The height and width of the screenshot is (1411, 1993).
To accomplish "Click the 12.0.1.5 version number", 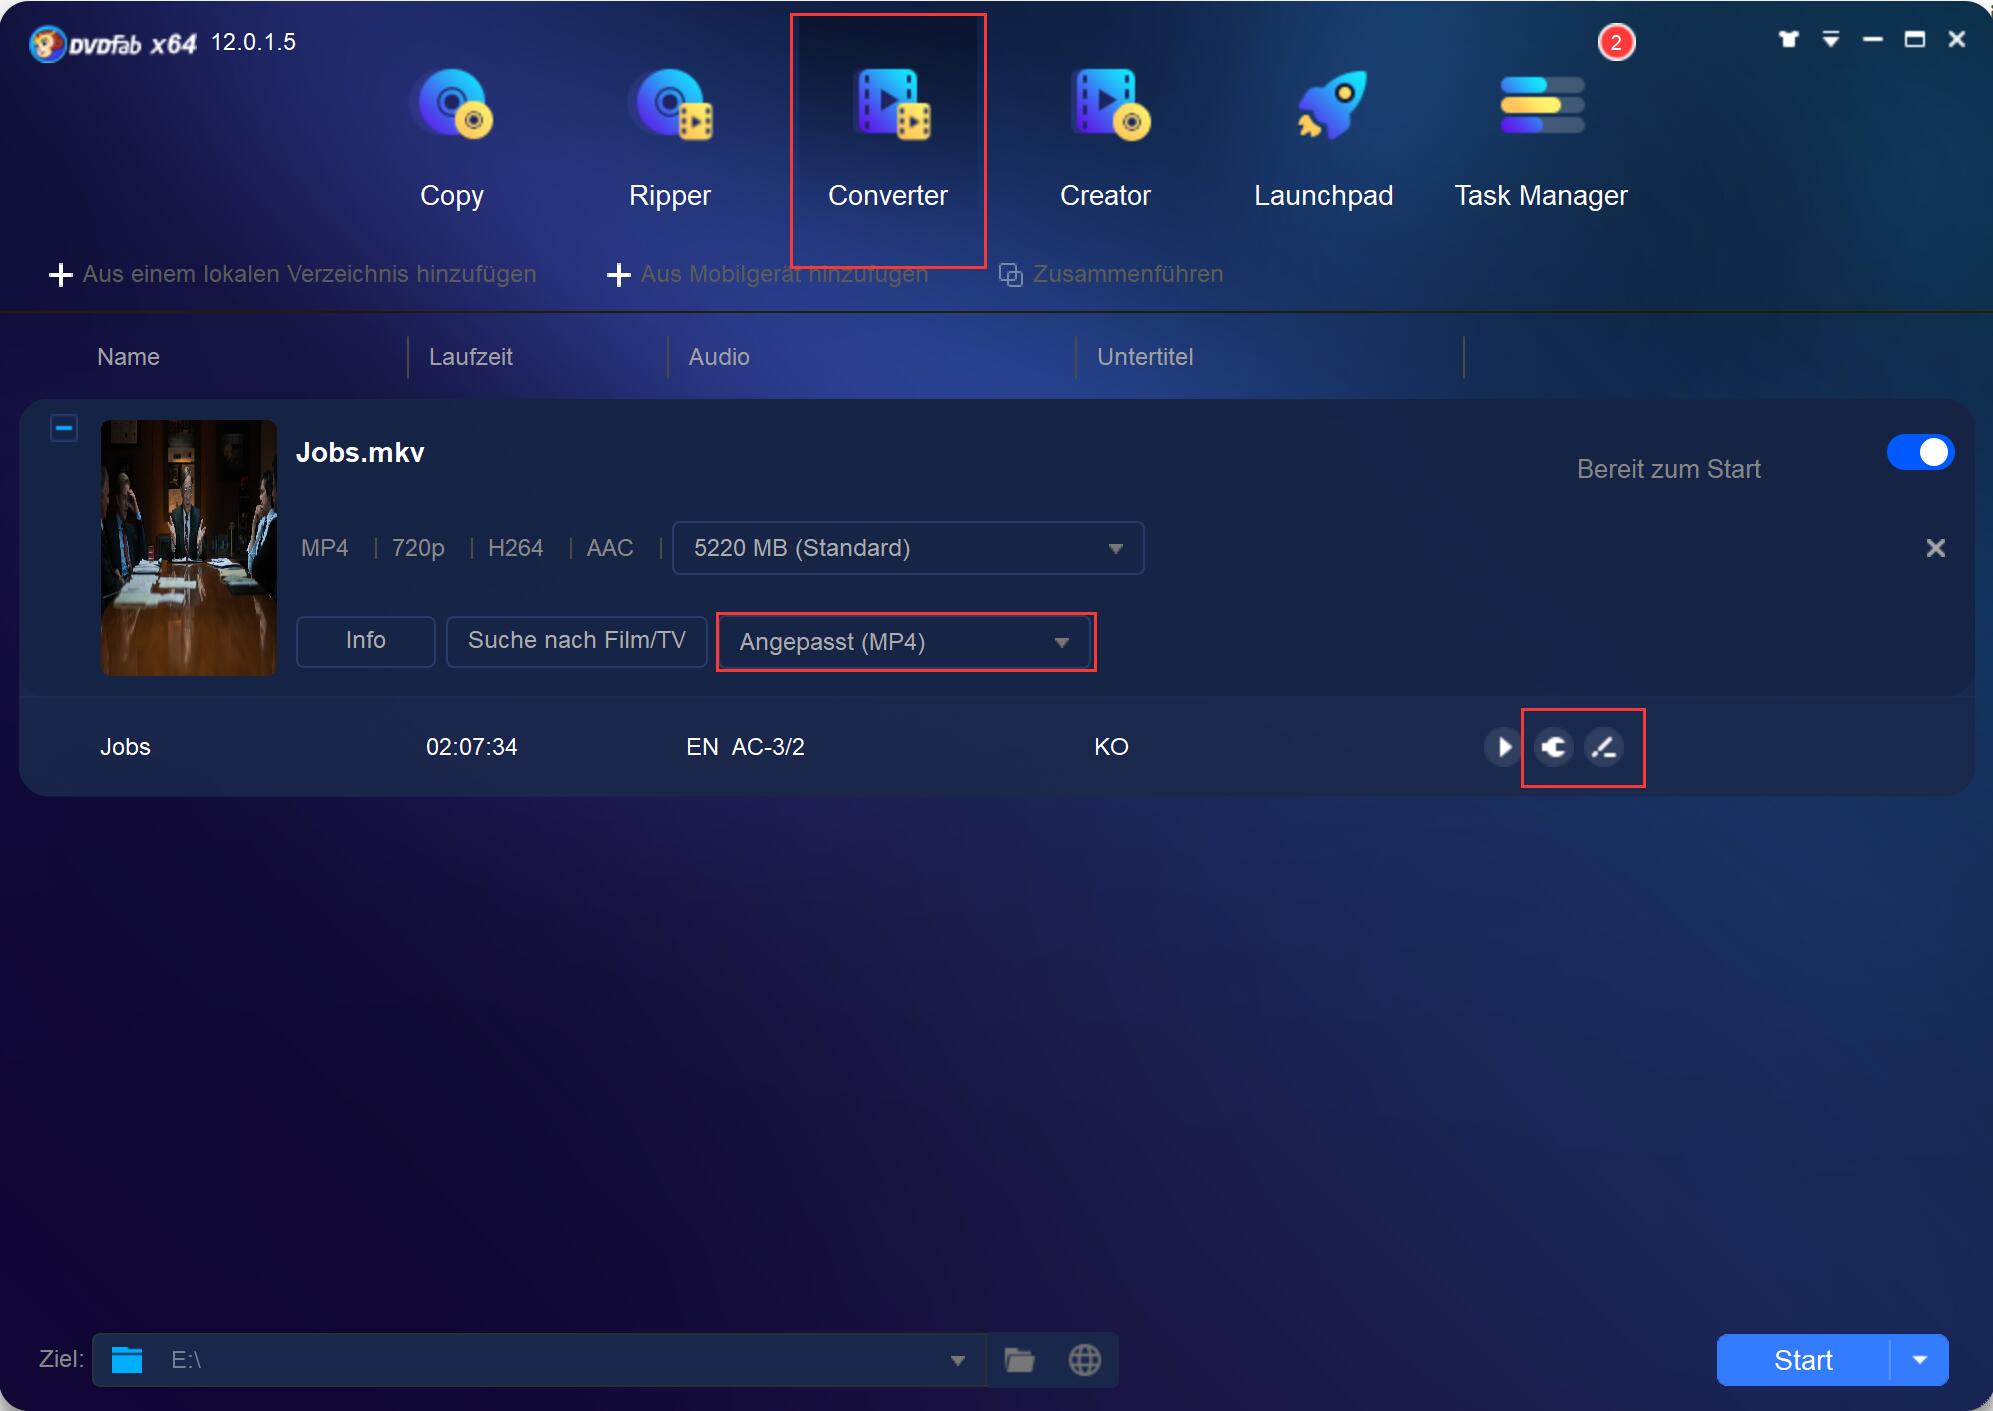I will [253, 42].
